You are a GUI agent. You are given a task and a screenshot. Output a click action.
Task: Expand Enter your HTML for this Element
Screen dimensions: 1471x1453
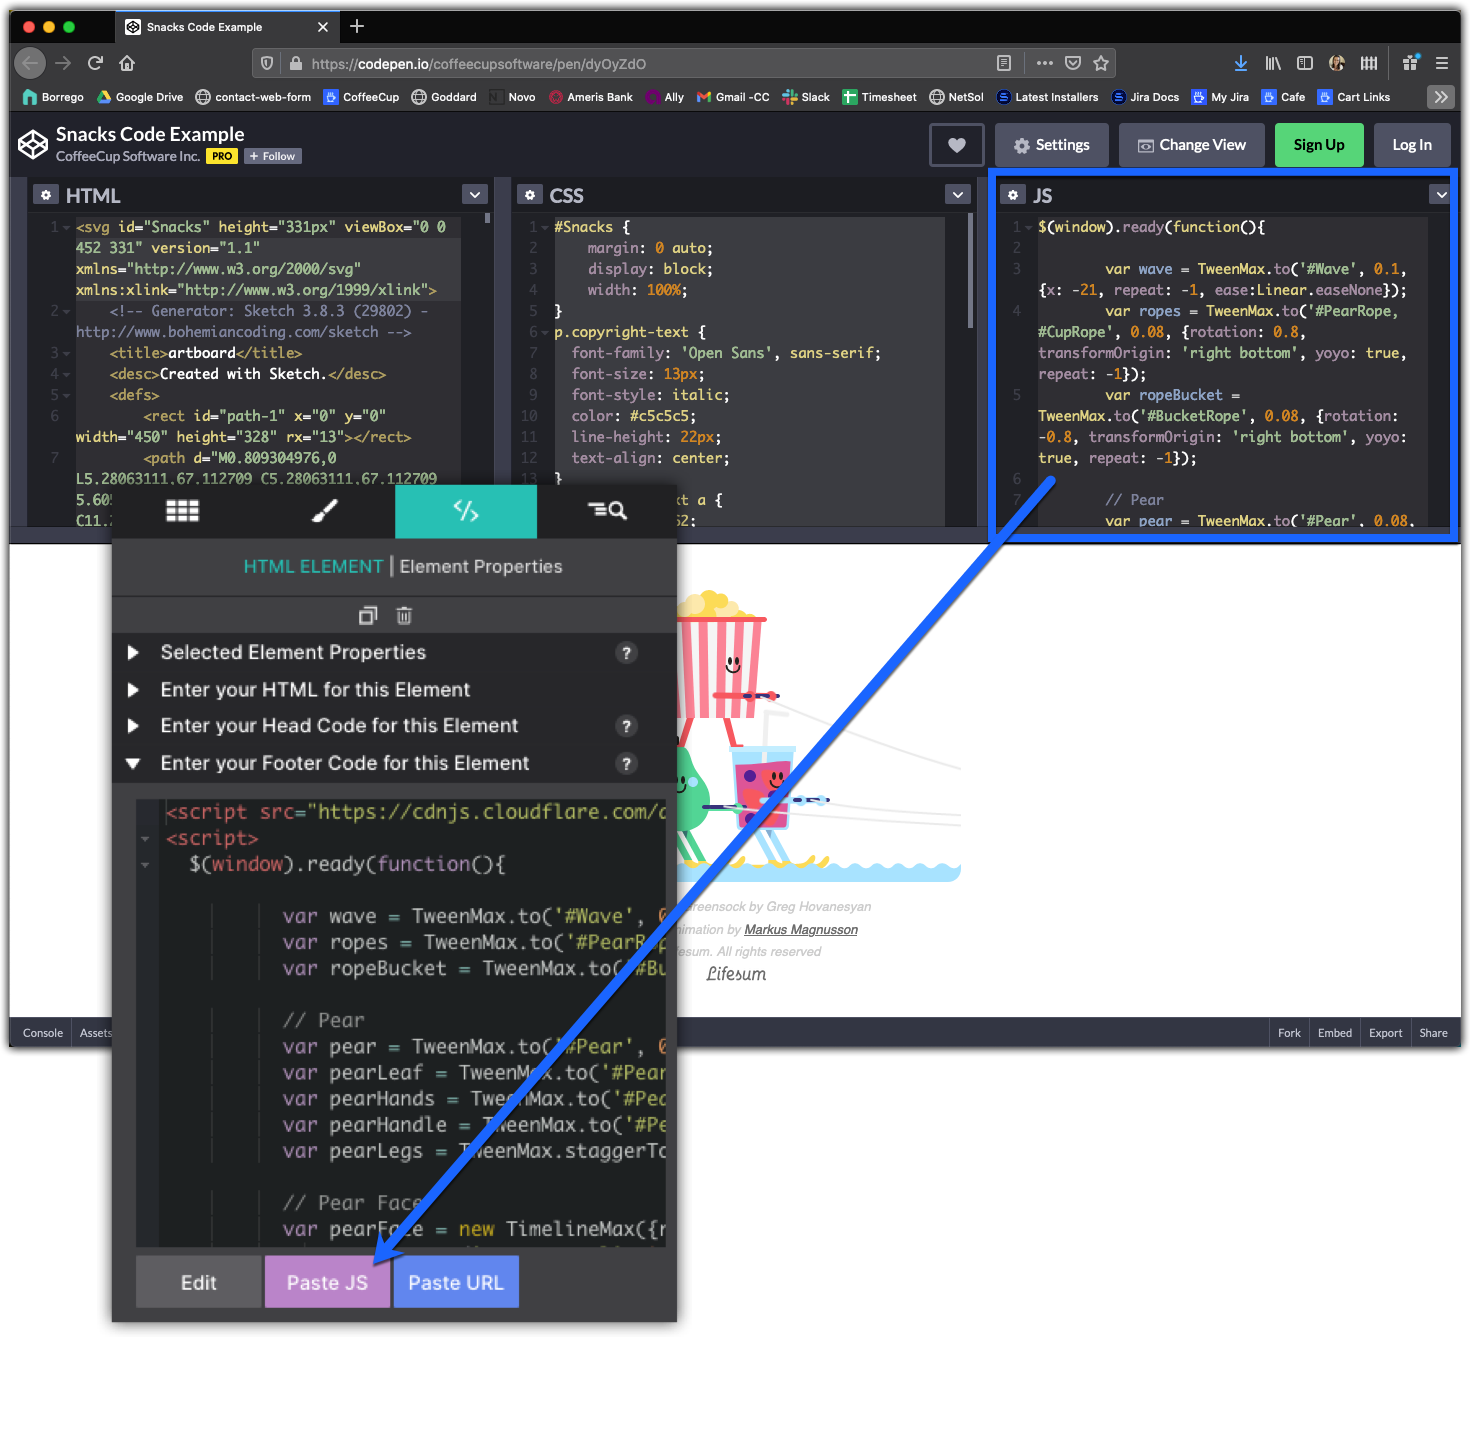133,690
